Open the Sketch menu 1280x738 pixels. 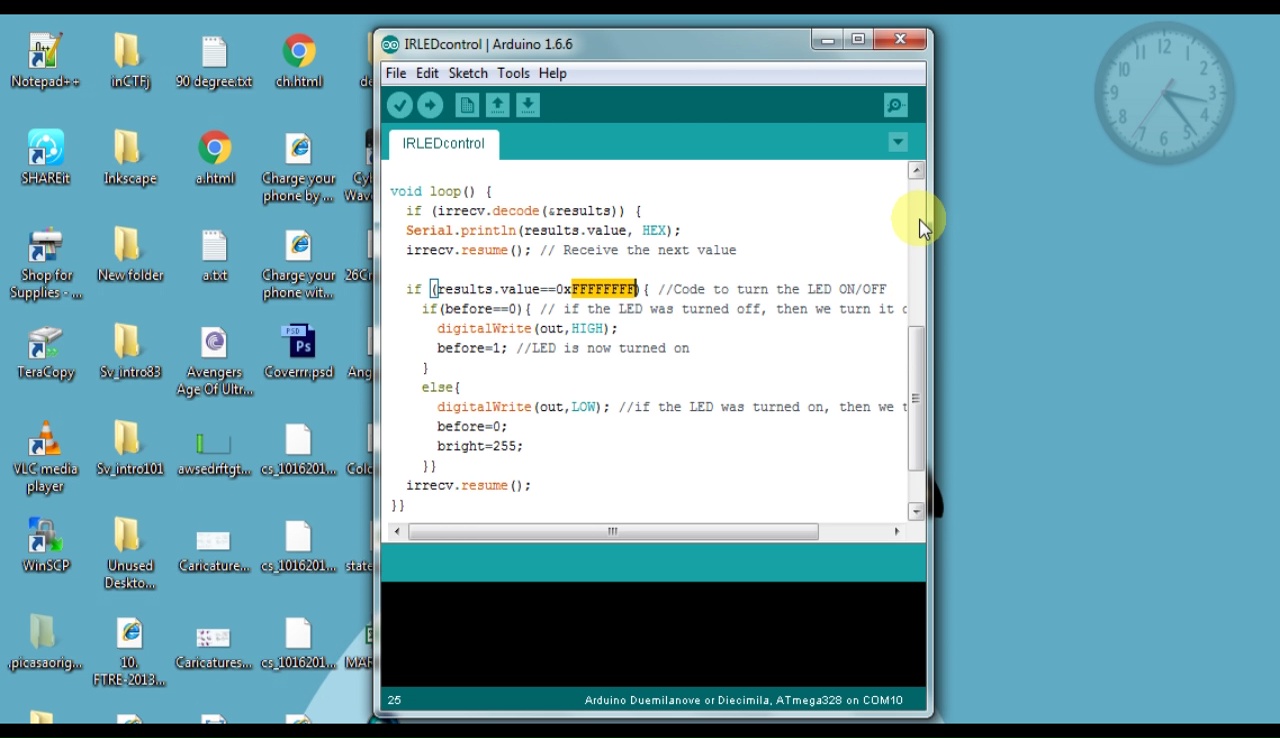(x=468, y=73)
